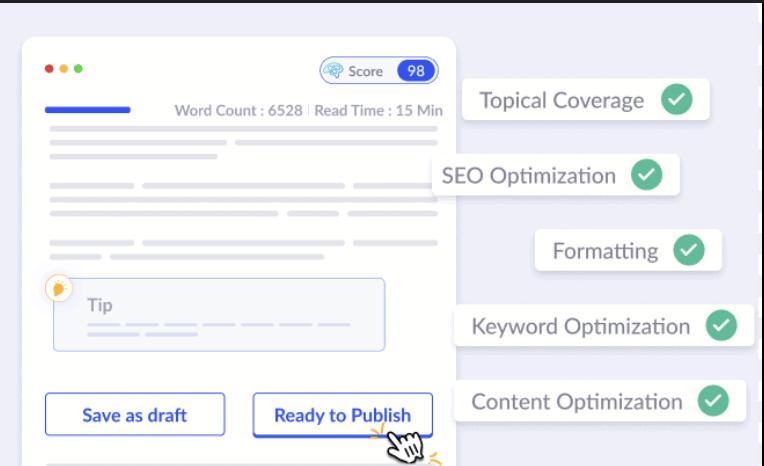
Task: Click the blue progress bar
Action: click(87, 109)
